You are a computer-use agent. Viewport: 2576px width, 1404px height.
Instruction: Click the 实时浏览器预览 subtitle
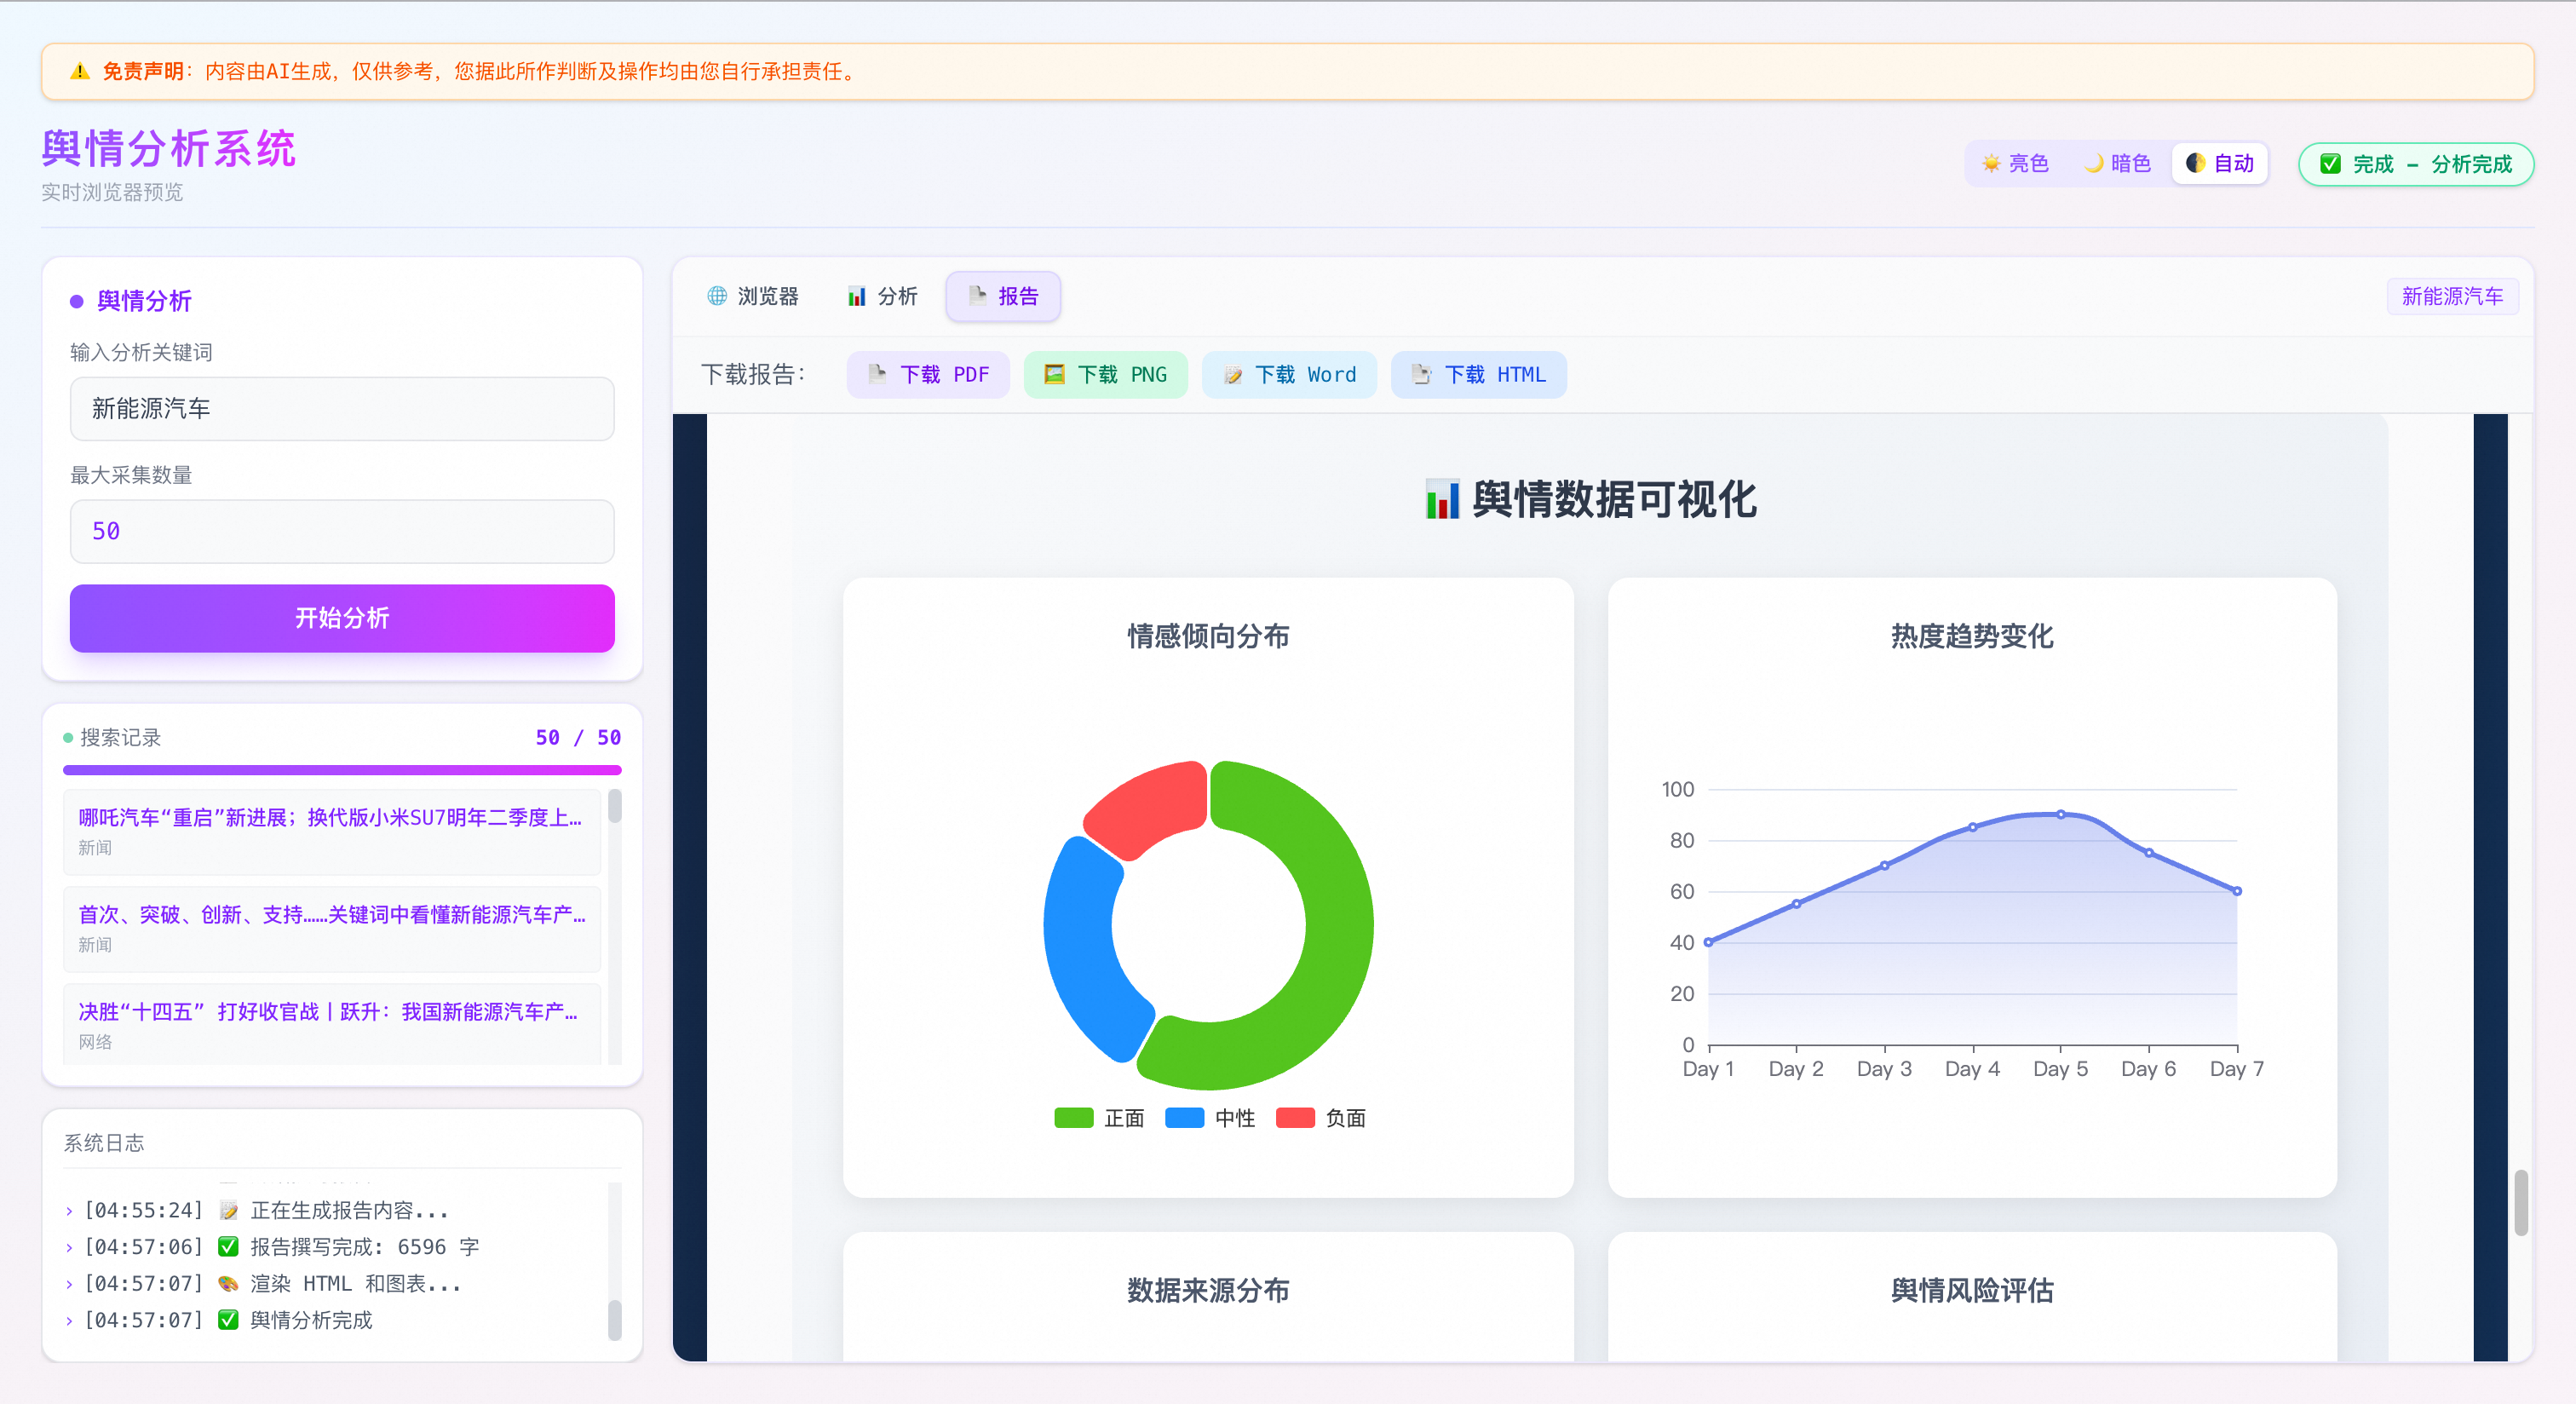tap(112, 193)
